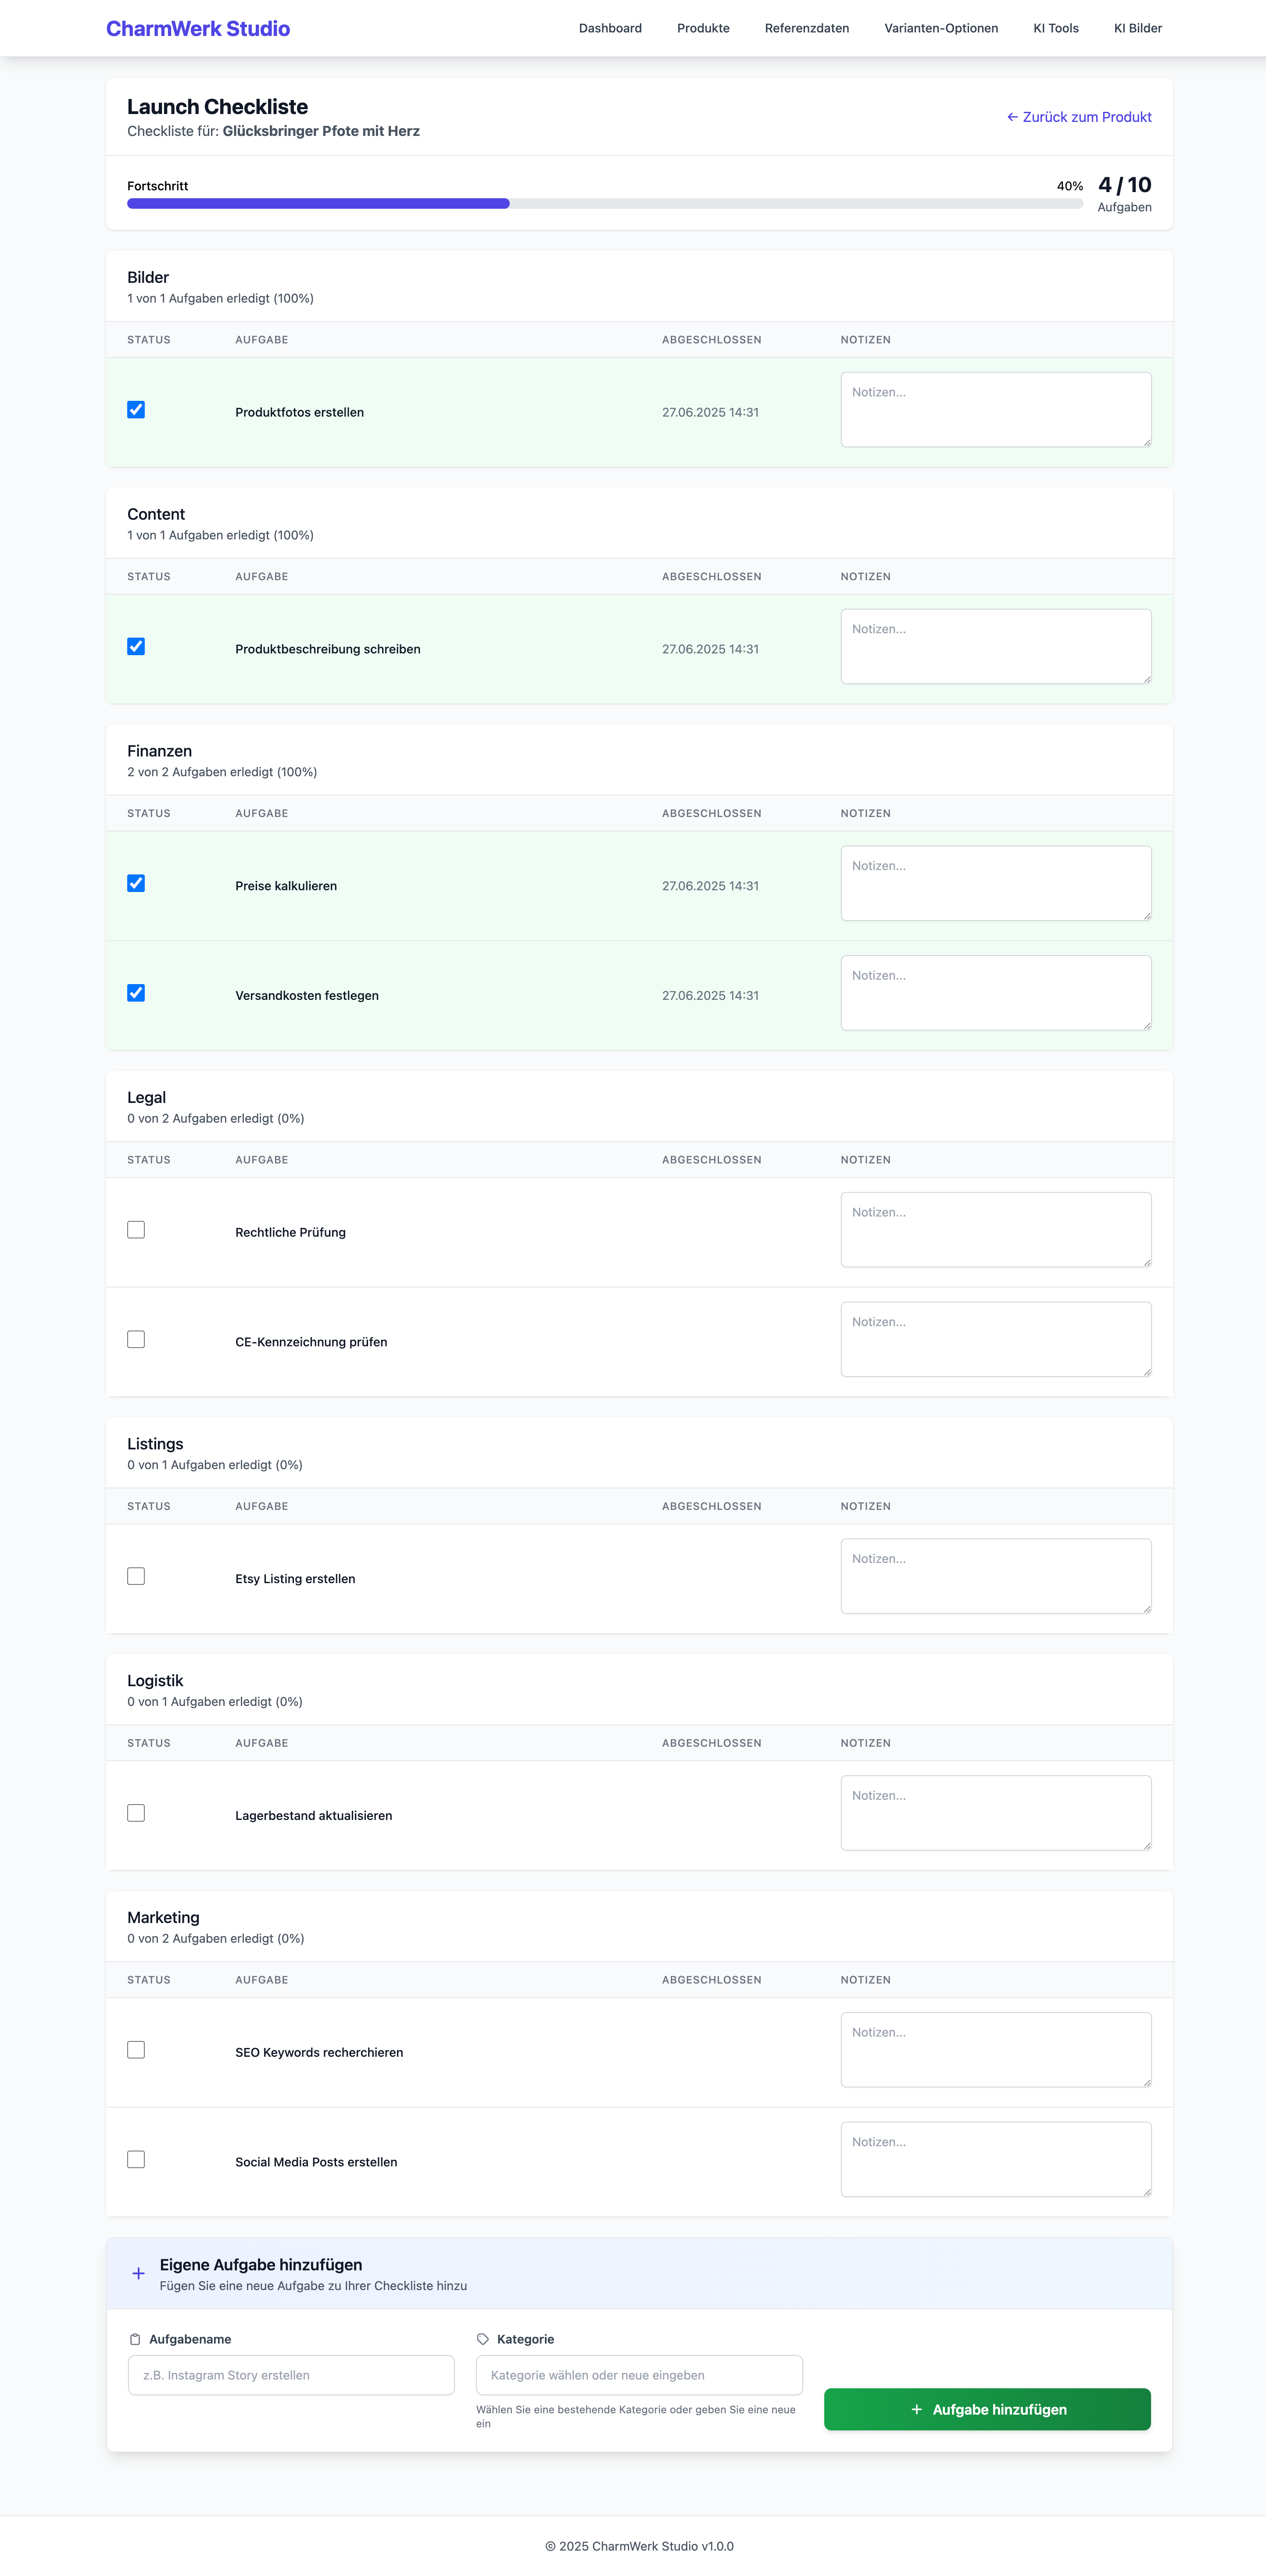The width and height of the screenshot is (1266, 2576).
Task: Click completion date of Preise kalkulieren
Action: tap(710, 886)
